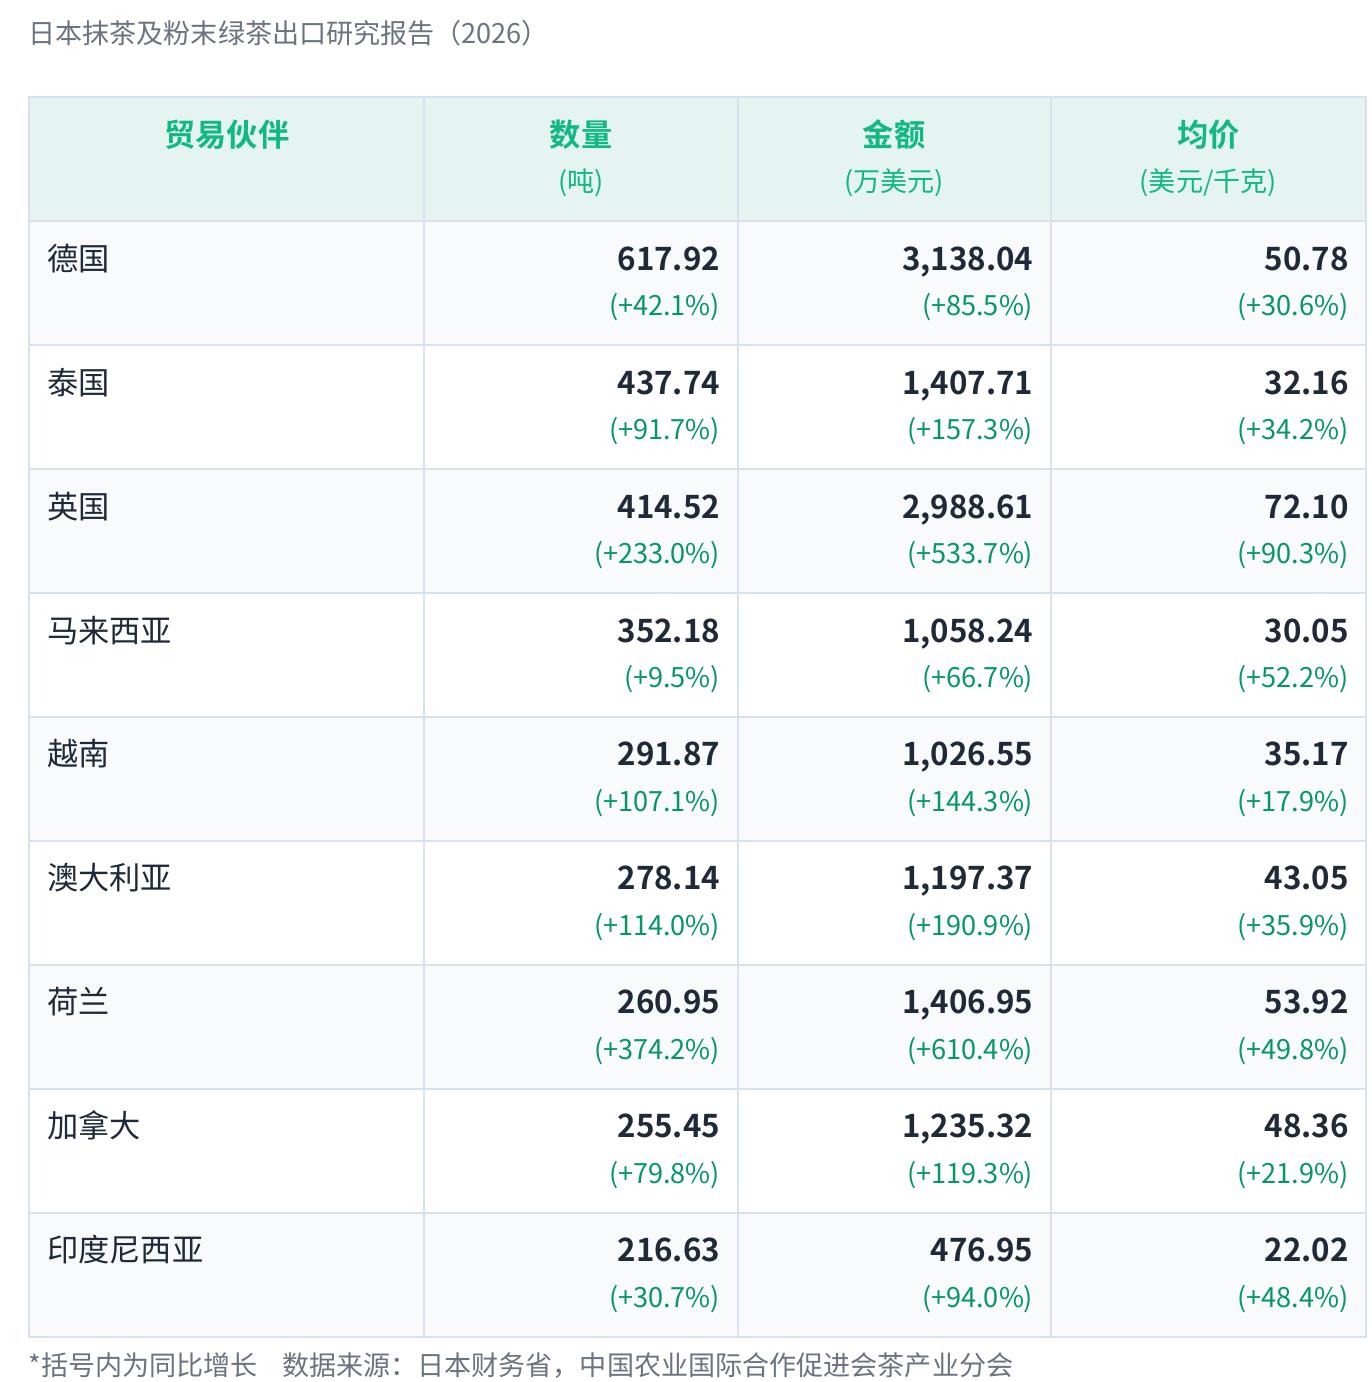
Task: Select amount value 2,988.61 for 英国
Action: [967, 507]
